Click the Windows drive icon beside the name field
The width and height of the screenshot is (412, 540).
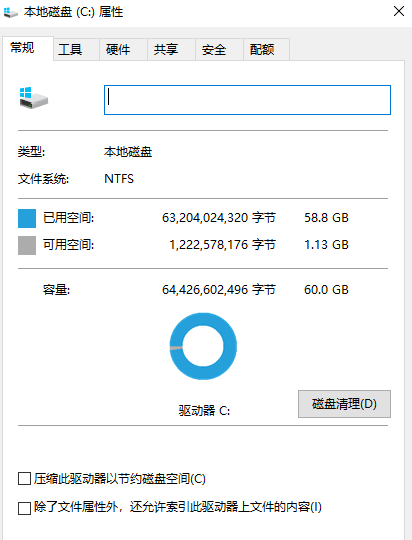(33, 98)
